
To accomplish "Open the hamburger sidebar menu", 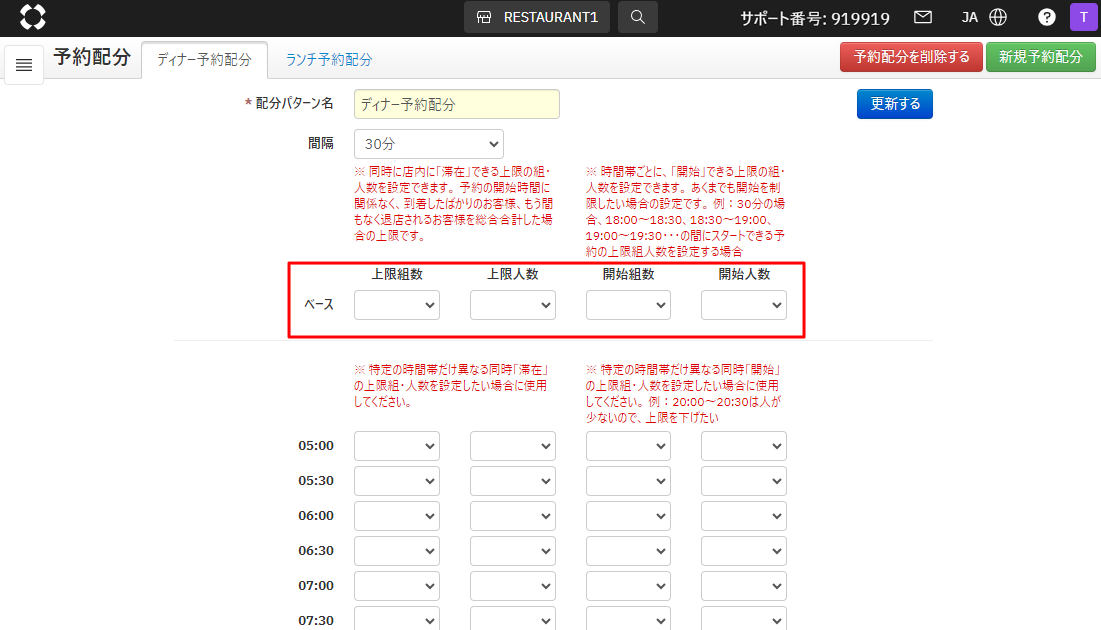I will pyautogui.click(x=24, y=65).
